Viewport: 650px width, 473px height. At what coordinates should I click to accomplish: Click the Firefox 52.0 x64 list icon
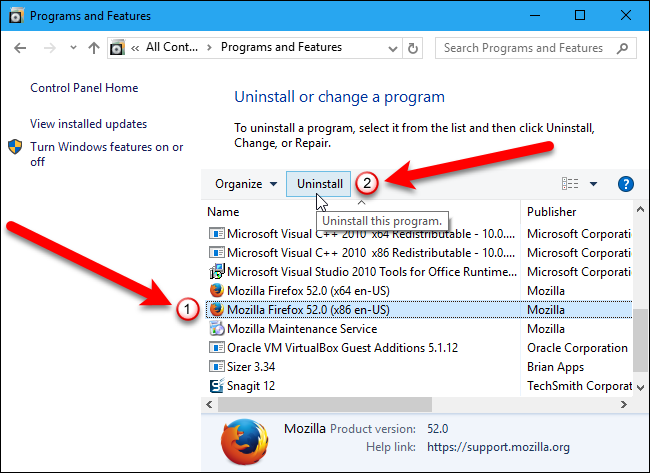[x=216, y=290]
